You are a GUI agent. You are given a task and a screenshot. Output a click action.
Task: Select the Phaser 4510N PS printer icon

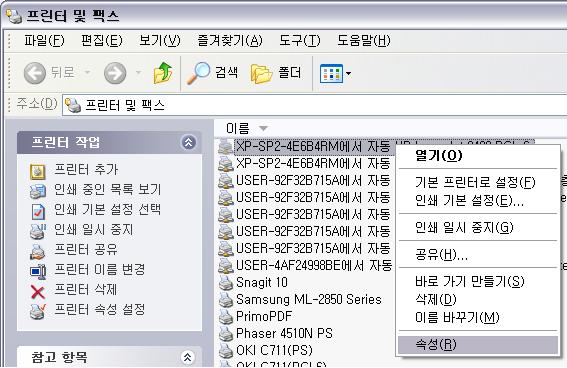point(226,334)
